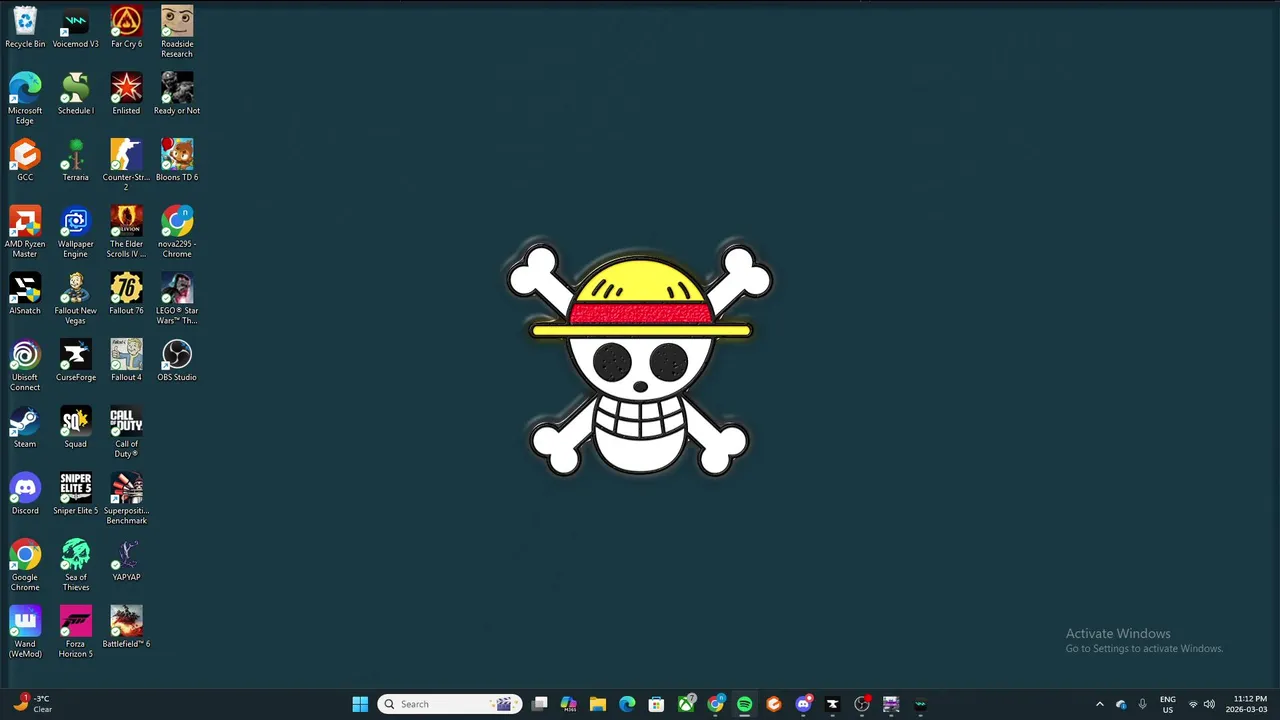The image size is (1280, 720).
Task: Switch to Chrome in the taskbar
Action: click(715, 704)
